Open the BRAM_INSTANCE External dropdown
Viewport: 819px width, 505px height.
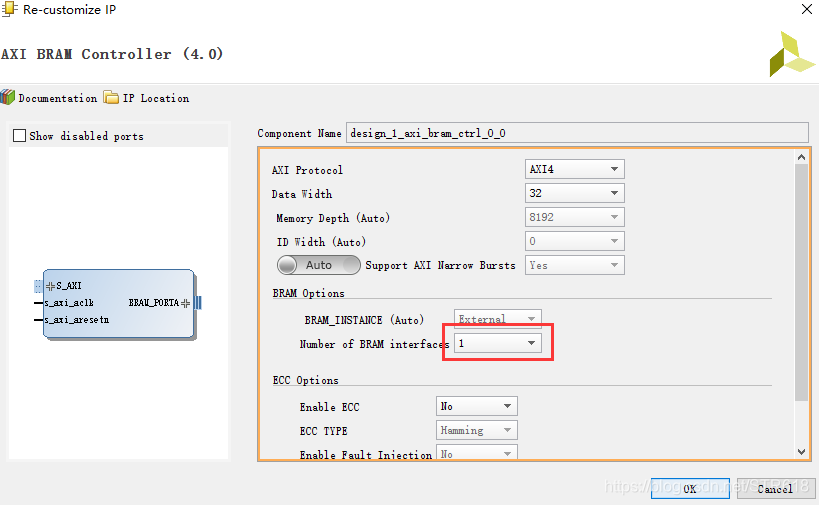(x=498, y=319)
